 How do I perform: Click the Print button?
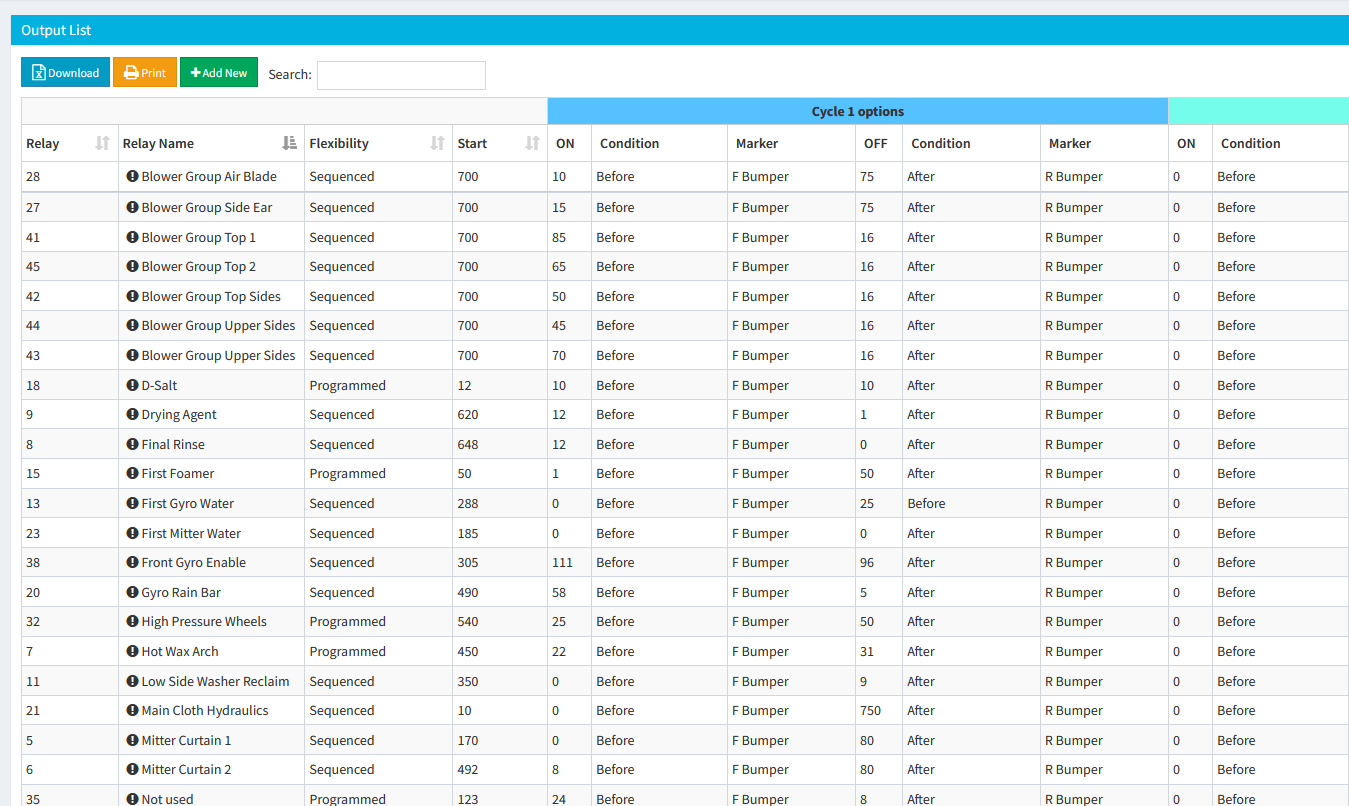click(x=144, y=72)
